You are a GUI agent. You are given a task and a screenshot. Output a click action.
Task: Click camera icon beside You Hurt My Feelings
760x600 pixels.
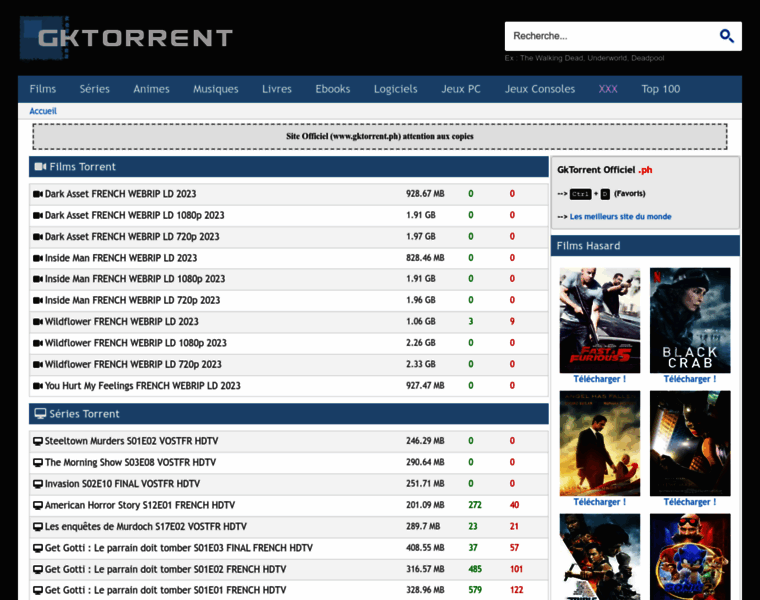coord(38,386)
